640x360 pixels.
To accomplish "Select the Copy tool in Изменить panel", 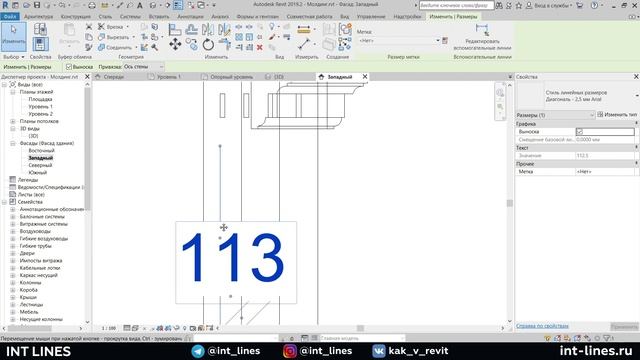I will [191, 44].
